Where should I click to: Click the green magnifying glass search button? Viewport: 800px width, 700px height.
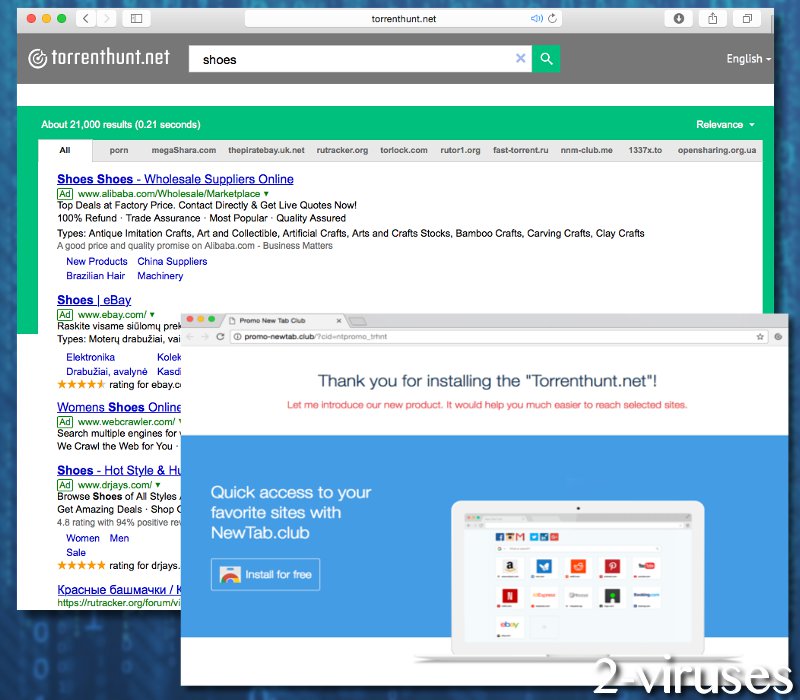(x=546, y=59)
